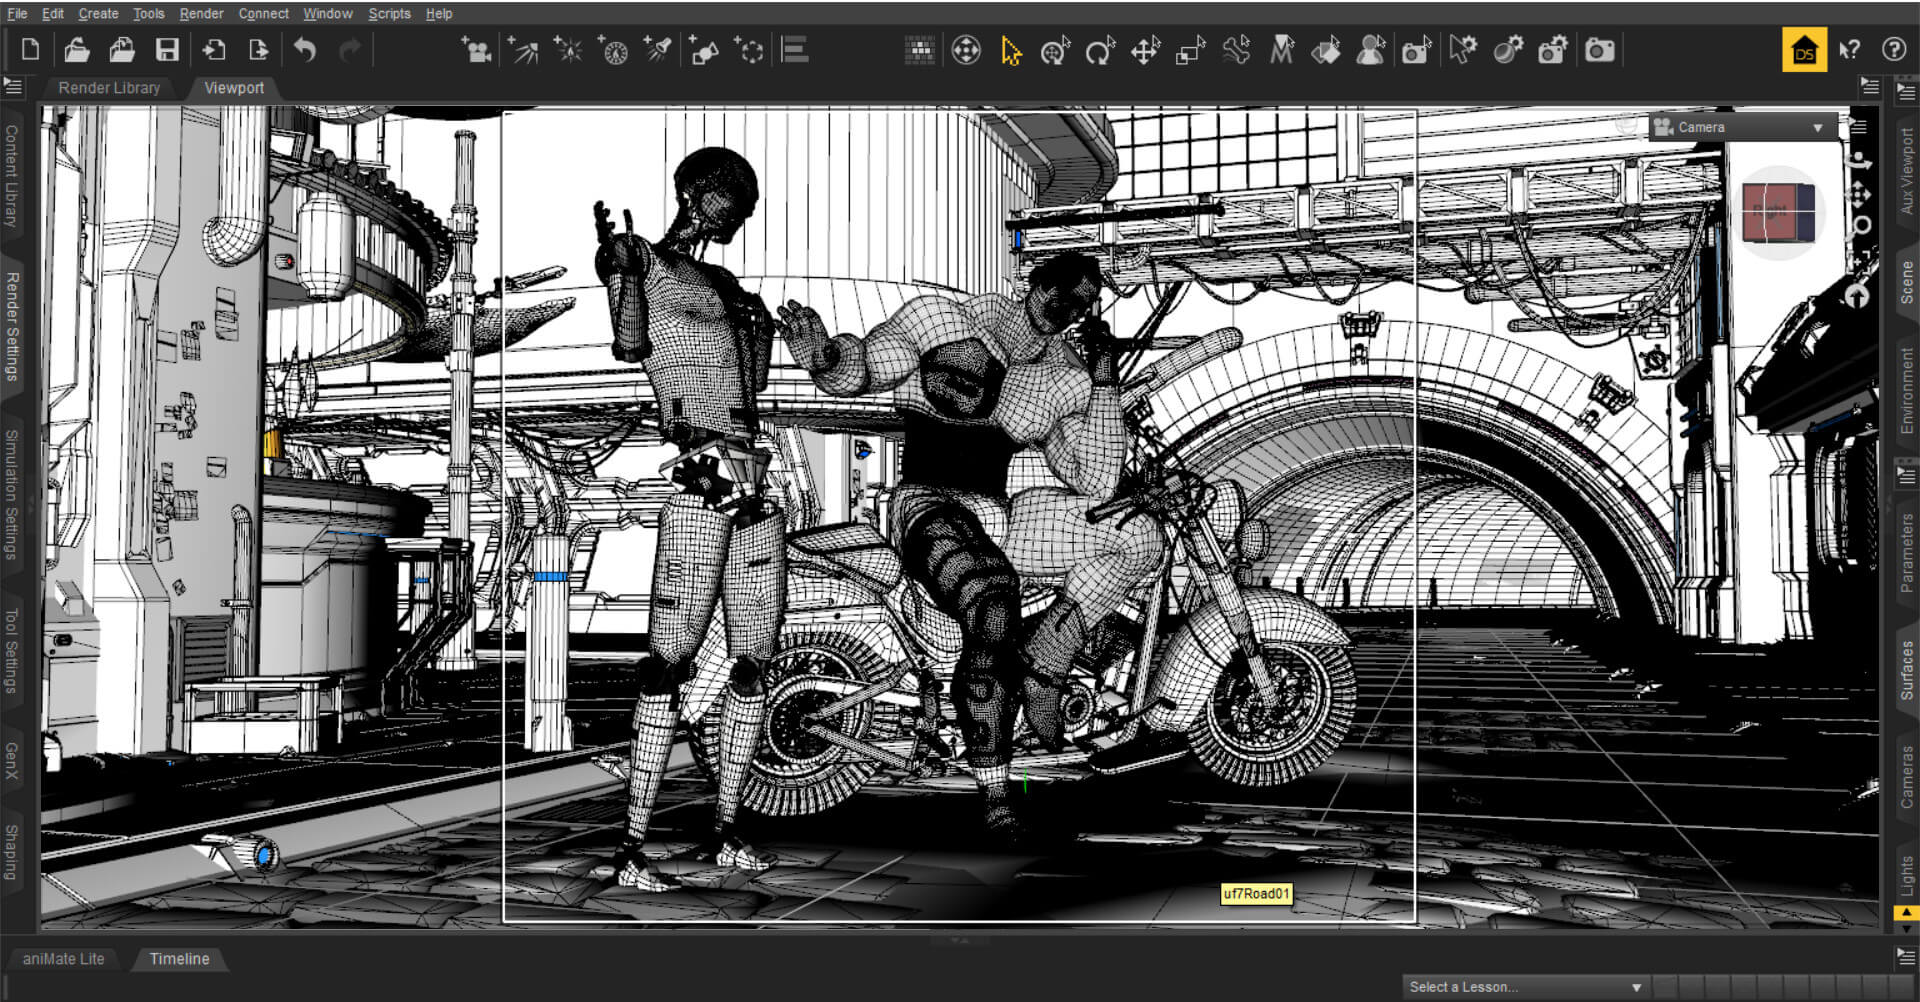Image resolution: width=1920 pixels, height=1002 pixels.
Task: Click the pan camera viewport control
Action: (x=1860, y=193)
